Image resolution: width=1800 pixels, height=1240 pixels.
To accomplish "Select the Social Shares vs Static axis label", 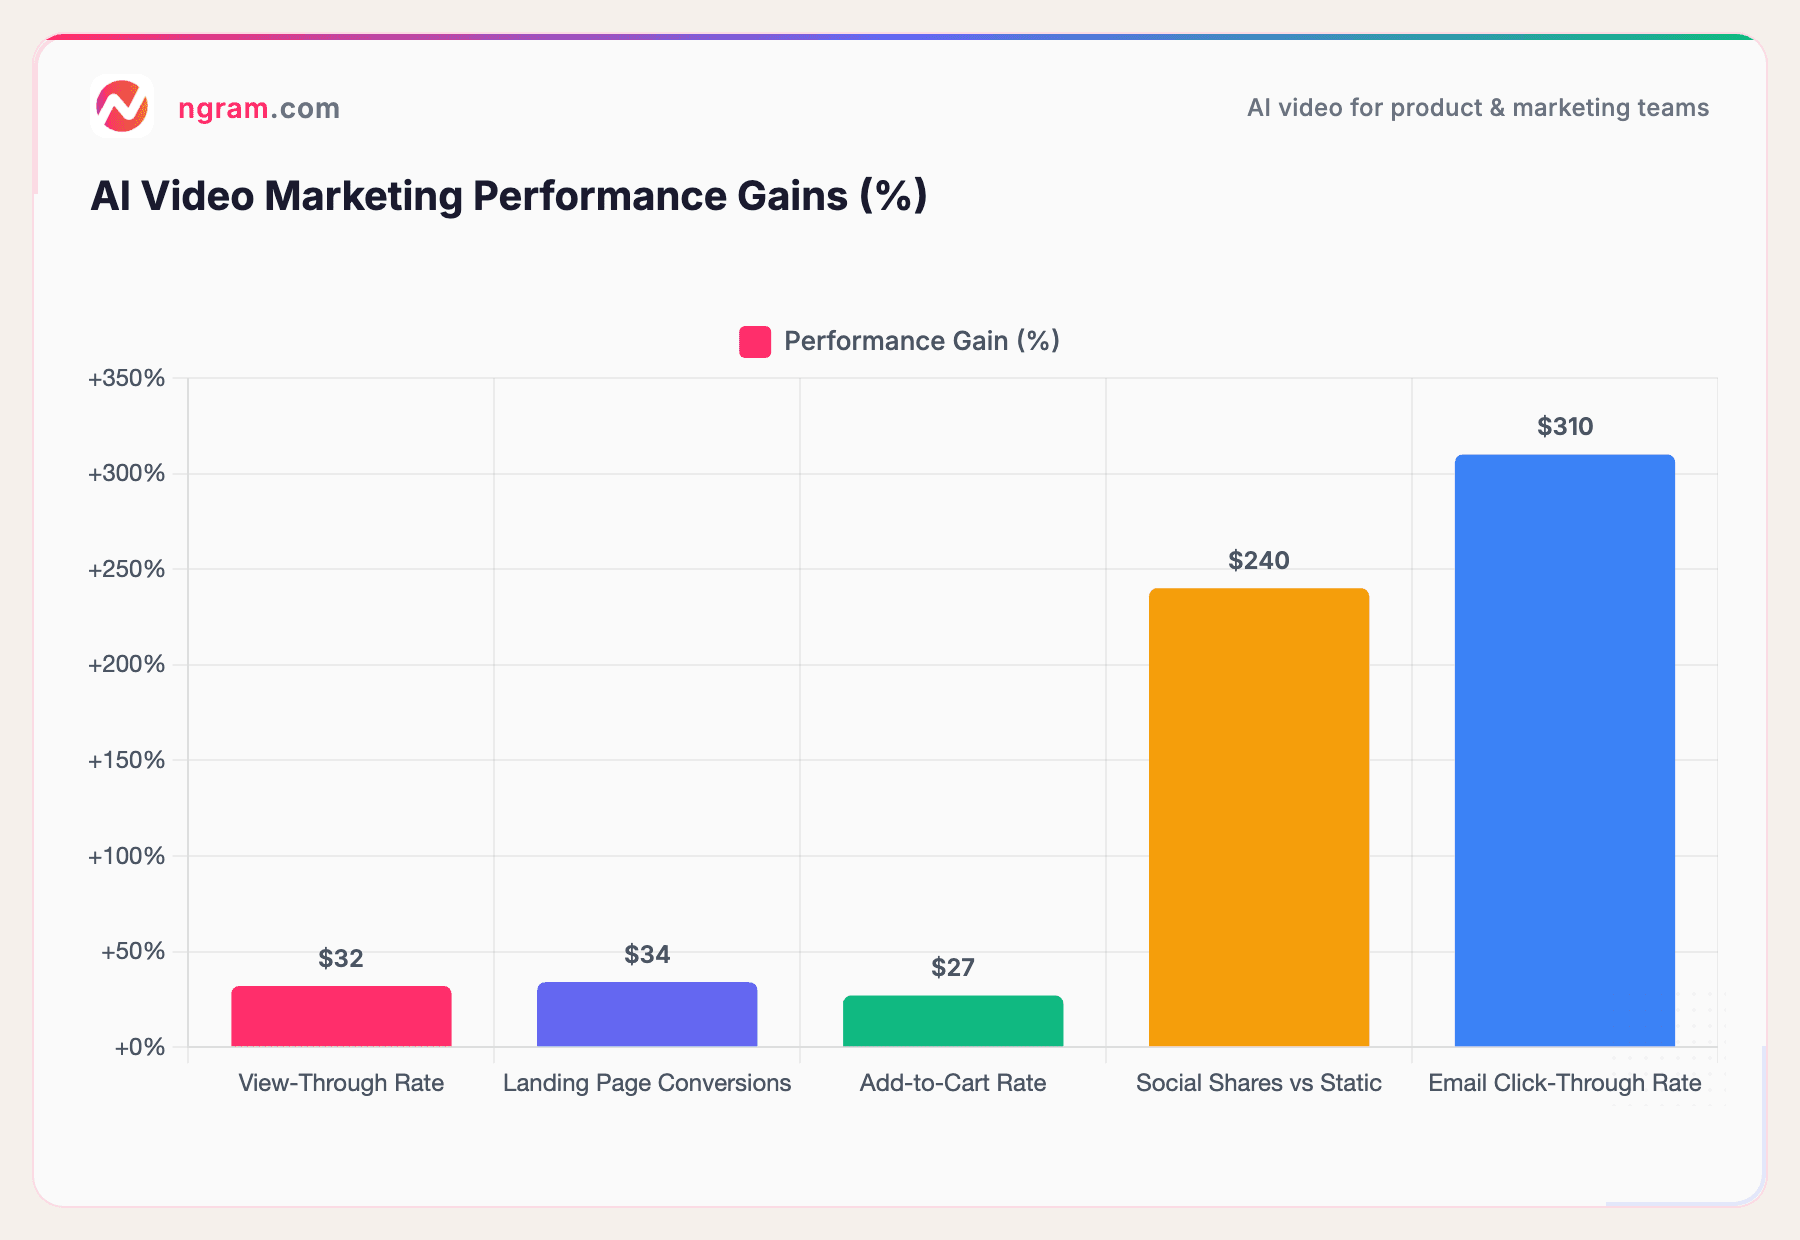I will [x=1259, y=1083].
